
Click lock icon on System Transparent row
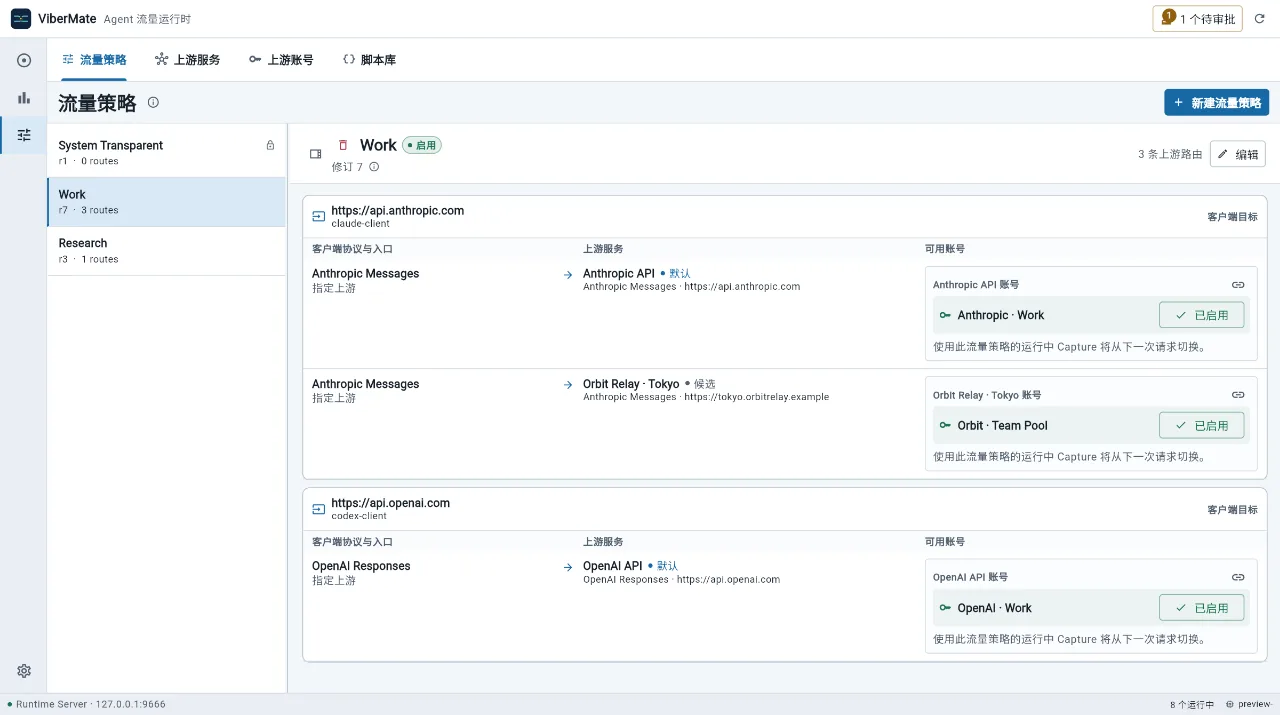click(270, 145)
